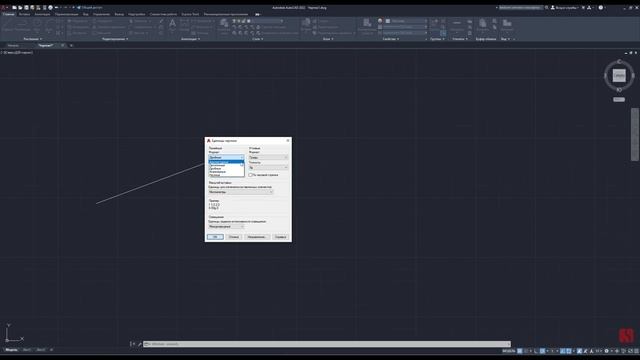The height and width of the screenshot is (360, 640).
Task: Open the Параметризация ribbon tab
Action: [x=67, y=14]
